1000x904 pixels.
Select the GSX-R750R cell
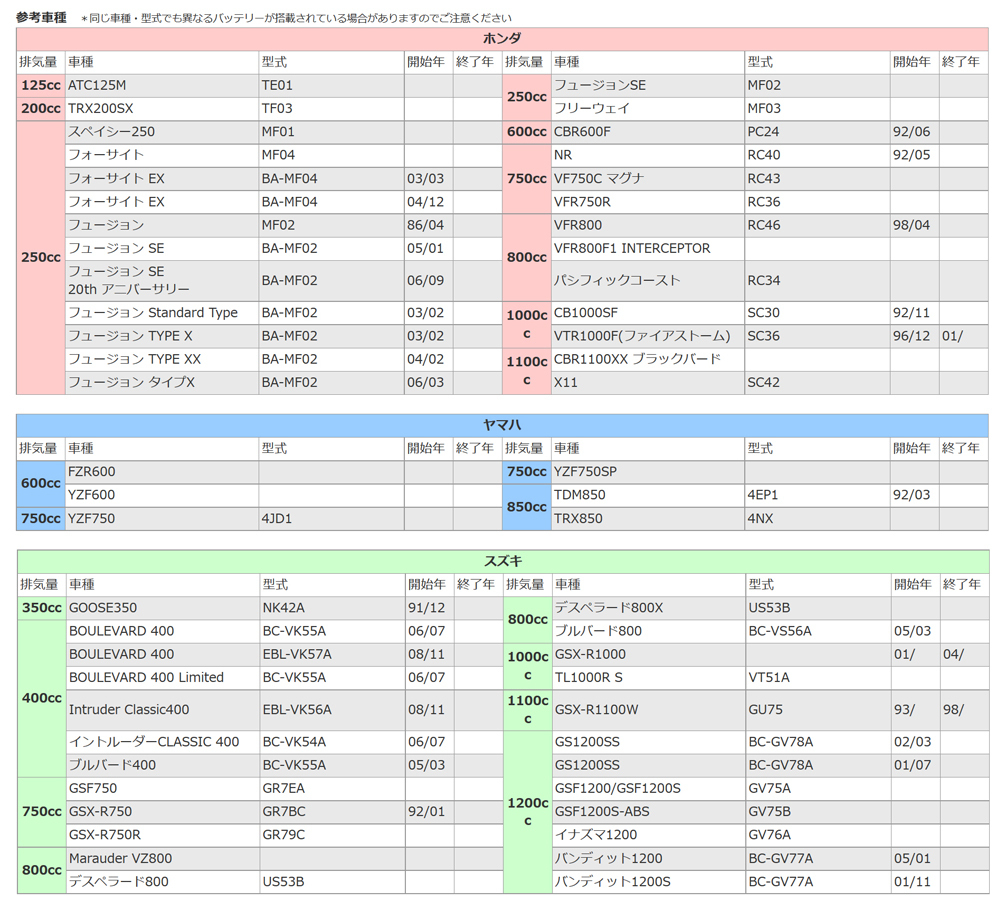tap(163, 835)
